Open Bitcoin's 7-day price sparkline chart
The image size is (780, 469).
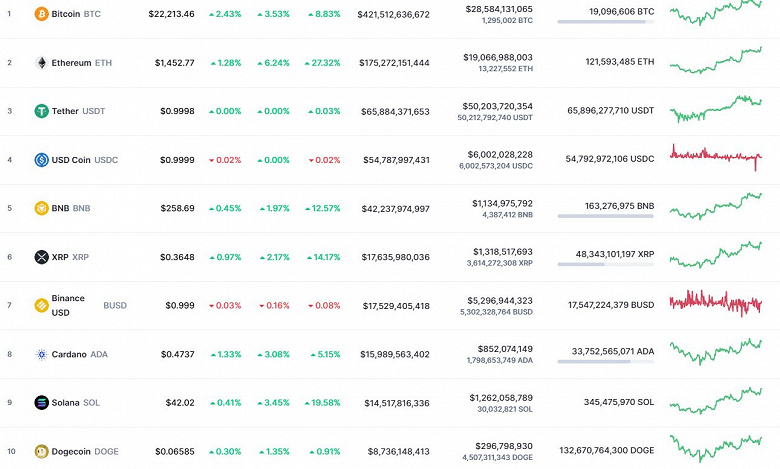click(716, 12)
